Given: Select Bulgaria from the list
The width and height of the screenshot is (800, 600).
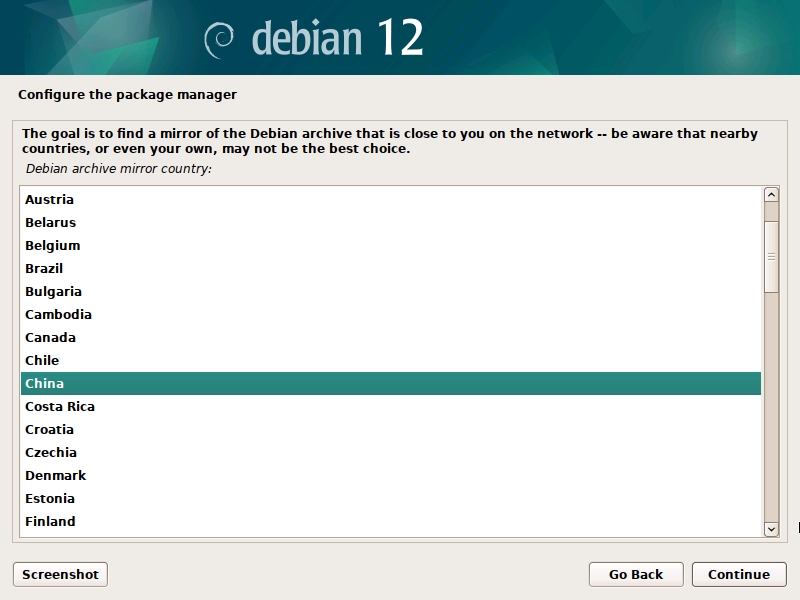Looking at the screenshot, I should (54, 292).
